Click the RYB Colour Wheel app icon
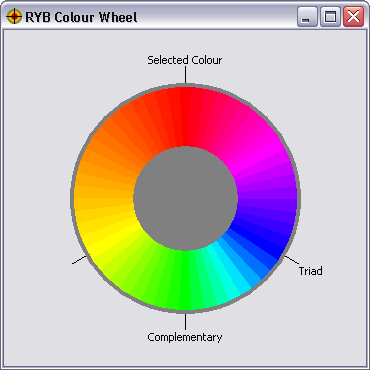This screenshot has height=370, width=370. 14,17
